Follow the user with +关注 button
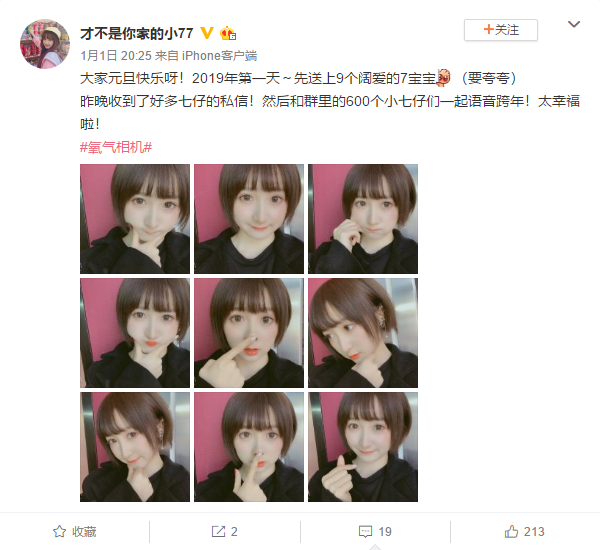This screenshot has width=600, height=550. (501, 30)
